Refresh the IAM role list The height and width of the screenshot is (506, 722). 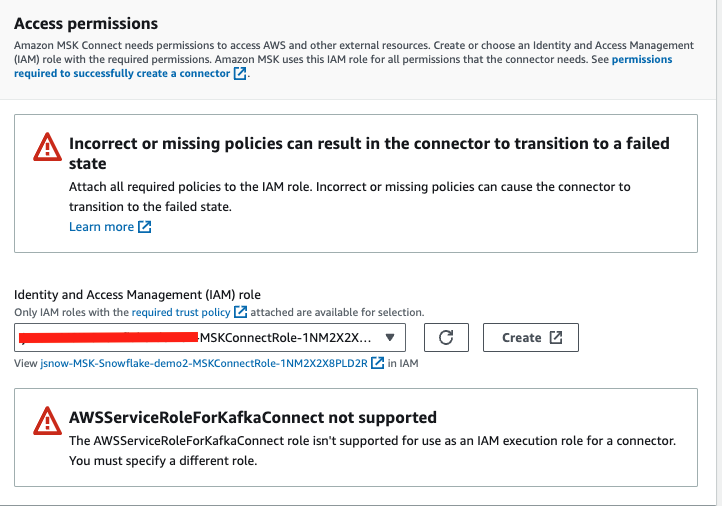pos(447,338)
